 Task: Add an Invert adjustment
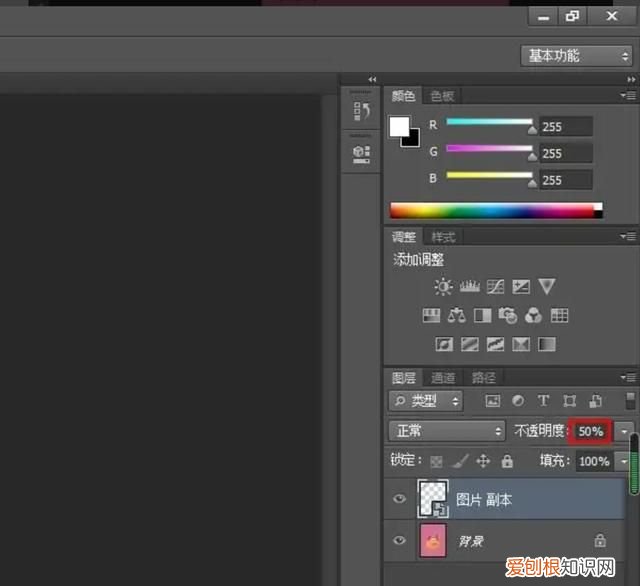(x=444, y=344)
